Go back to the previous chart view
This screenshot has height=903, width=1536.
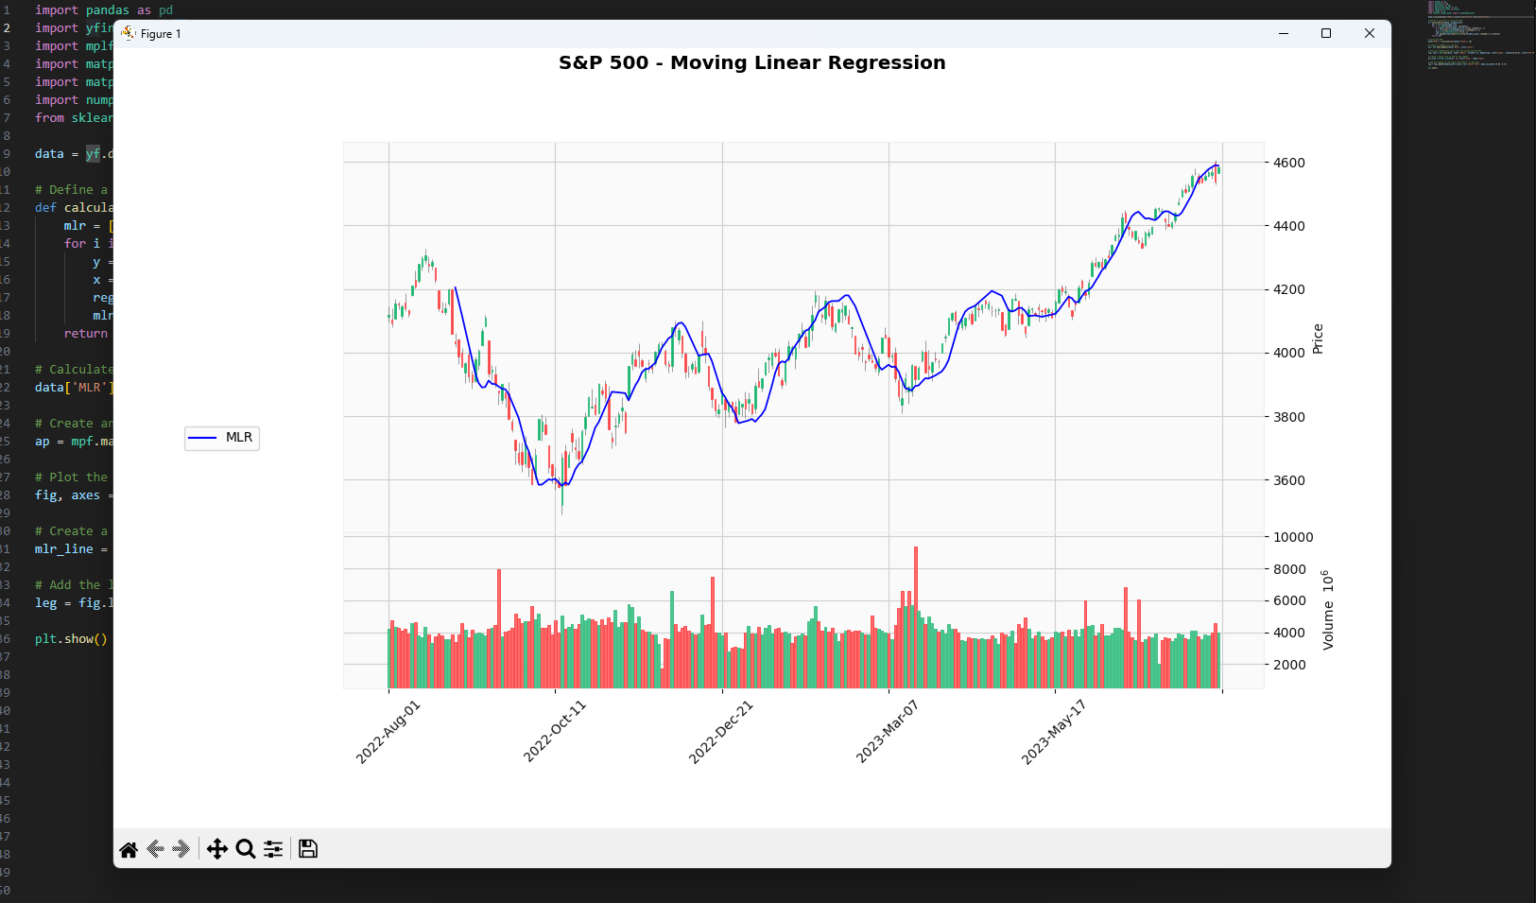tap(155, 848)
